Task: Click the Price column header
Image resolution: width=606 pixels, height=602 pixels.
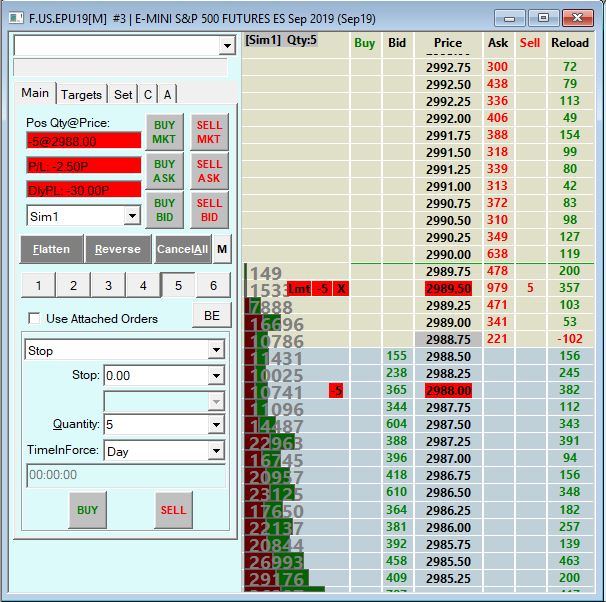Action: 448,43
